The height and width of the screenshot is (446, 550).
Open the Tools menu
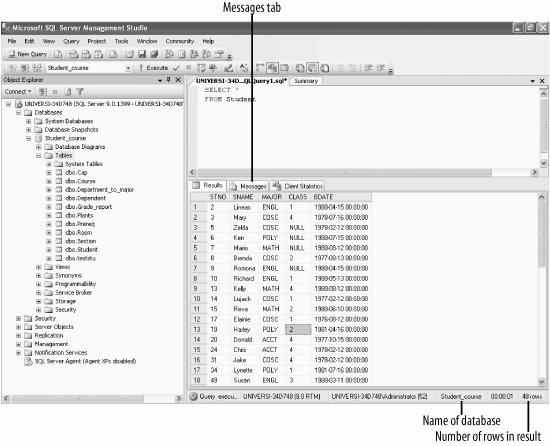click(x=121, y=41)
